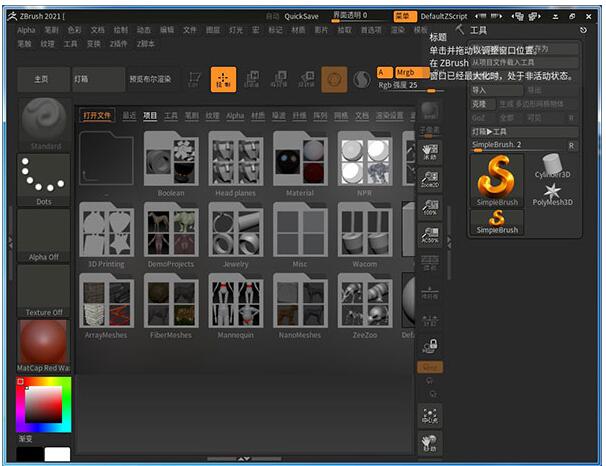Click the 100% actual size icon
The width and height of the screenshot is (606, 466).
[x=430, y=207]
